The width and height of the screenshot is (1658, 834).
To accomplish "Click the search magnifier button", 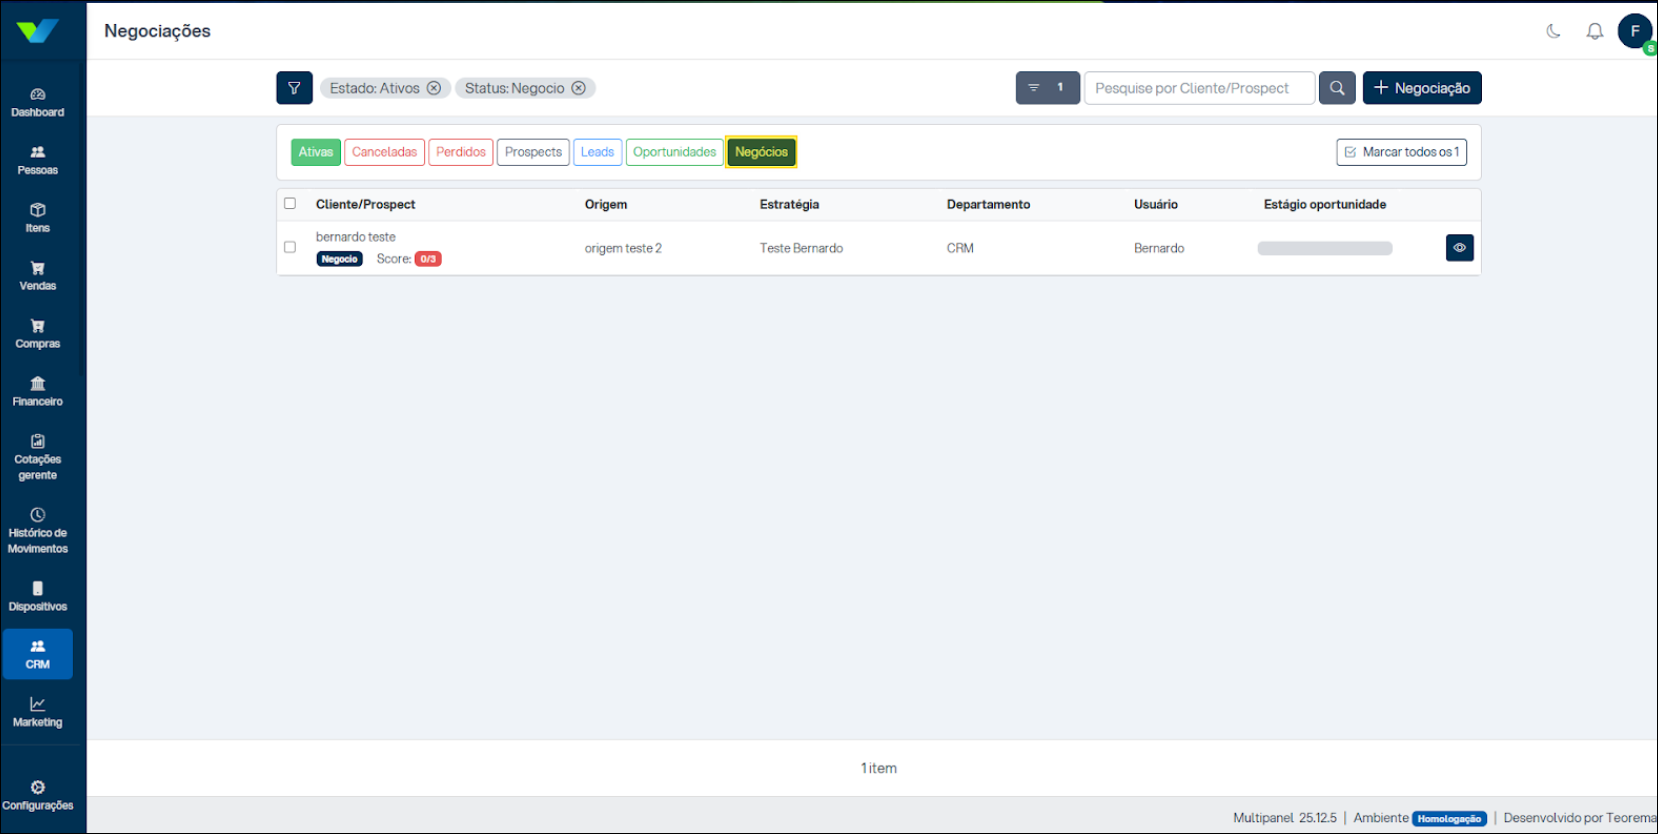I will click(1337, 88).
